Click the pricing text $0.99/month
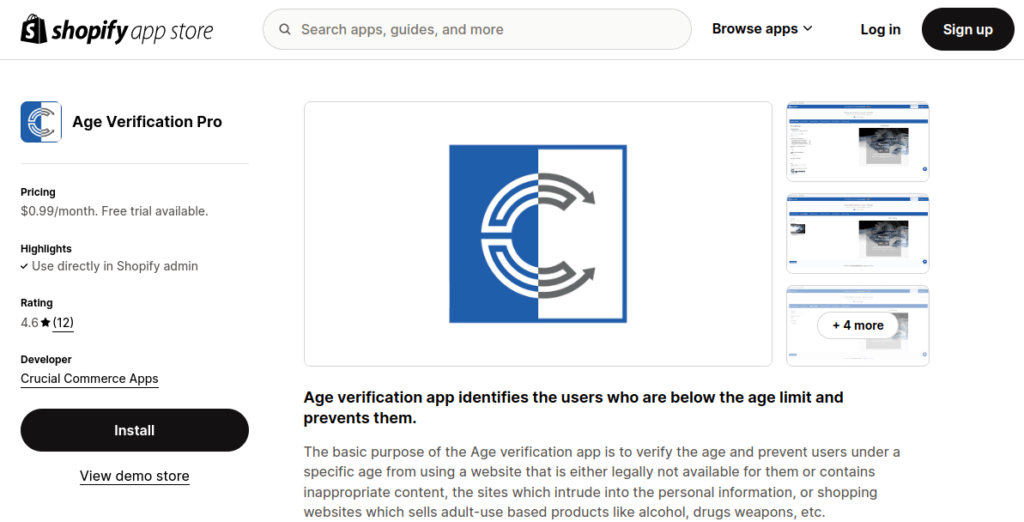The width and height of the screenshot is (1024, 522). (x=114, y=211)
